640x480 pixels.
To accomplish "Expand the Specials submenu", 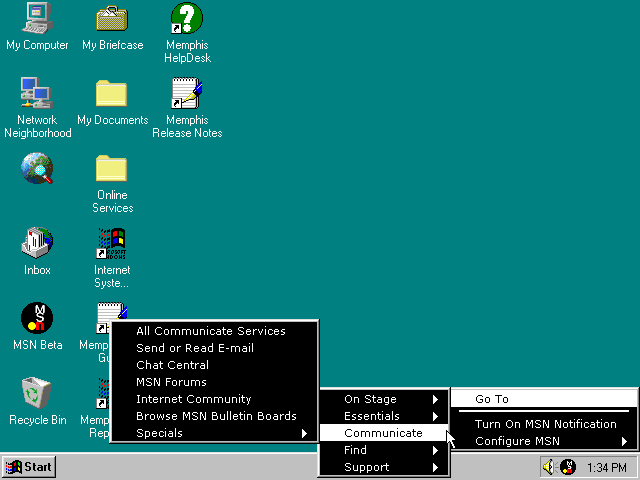I will (x=215, y=433).
